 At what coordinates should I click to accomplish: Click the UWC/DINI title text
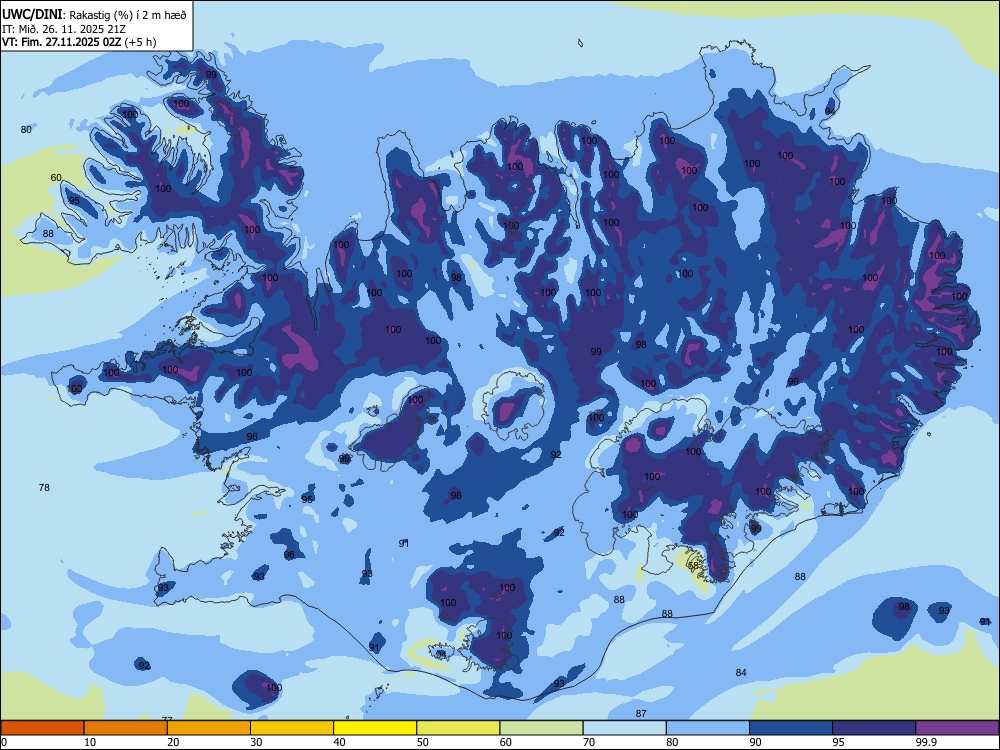(32, 14)
